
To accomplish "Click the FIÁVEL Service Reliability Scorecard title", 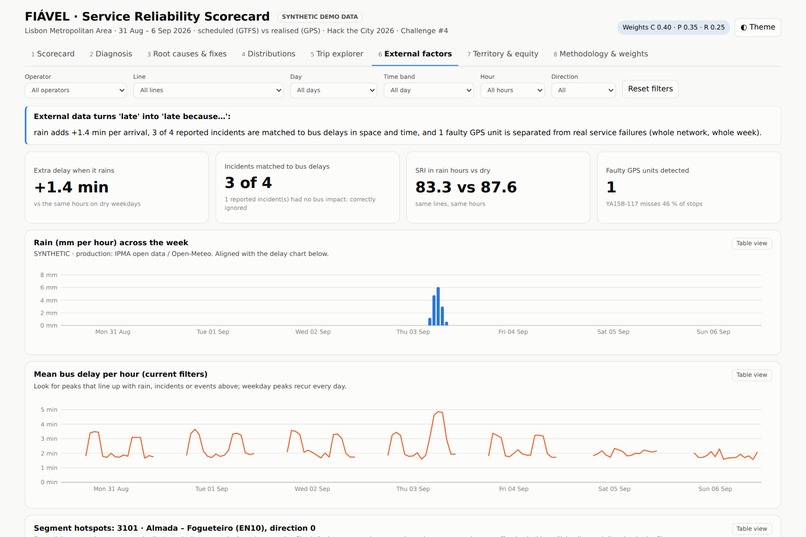I will tap(147, 16).
